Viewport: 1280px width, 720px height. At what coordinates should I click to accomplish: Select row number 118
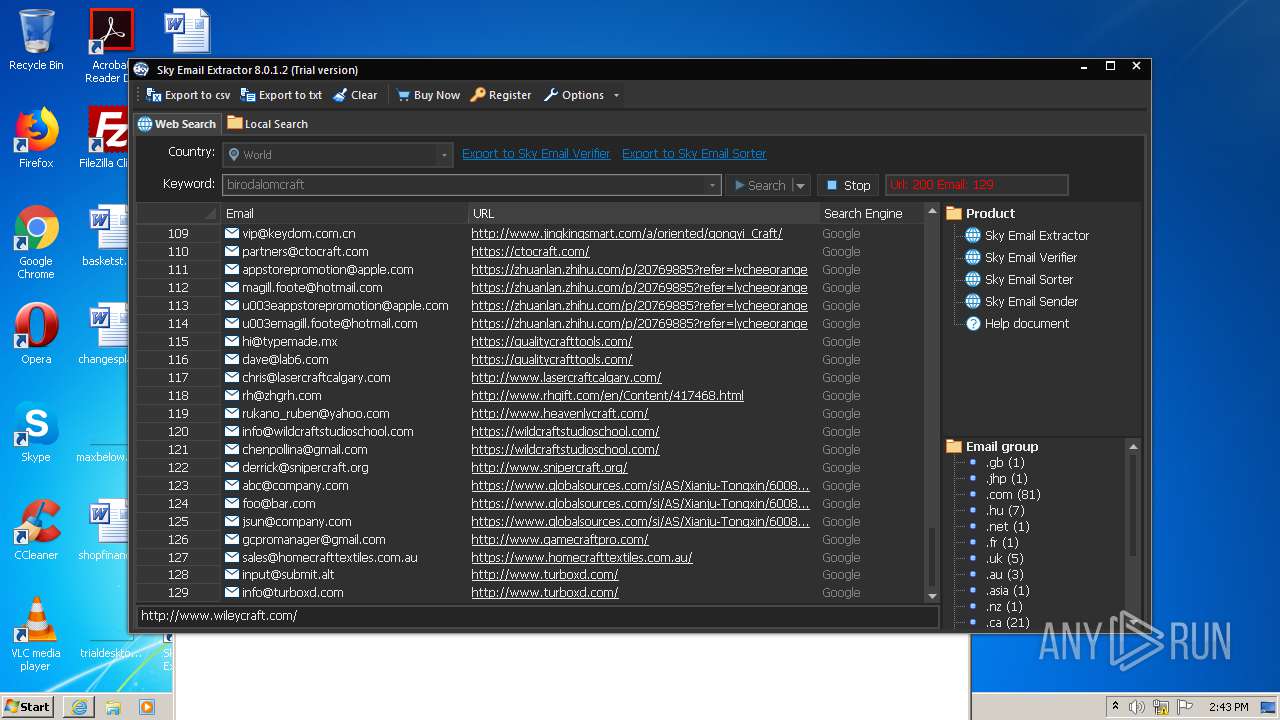coord(178,395)
